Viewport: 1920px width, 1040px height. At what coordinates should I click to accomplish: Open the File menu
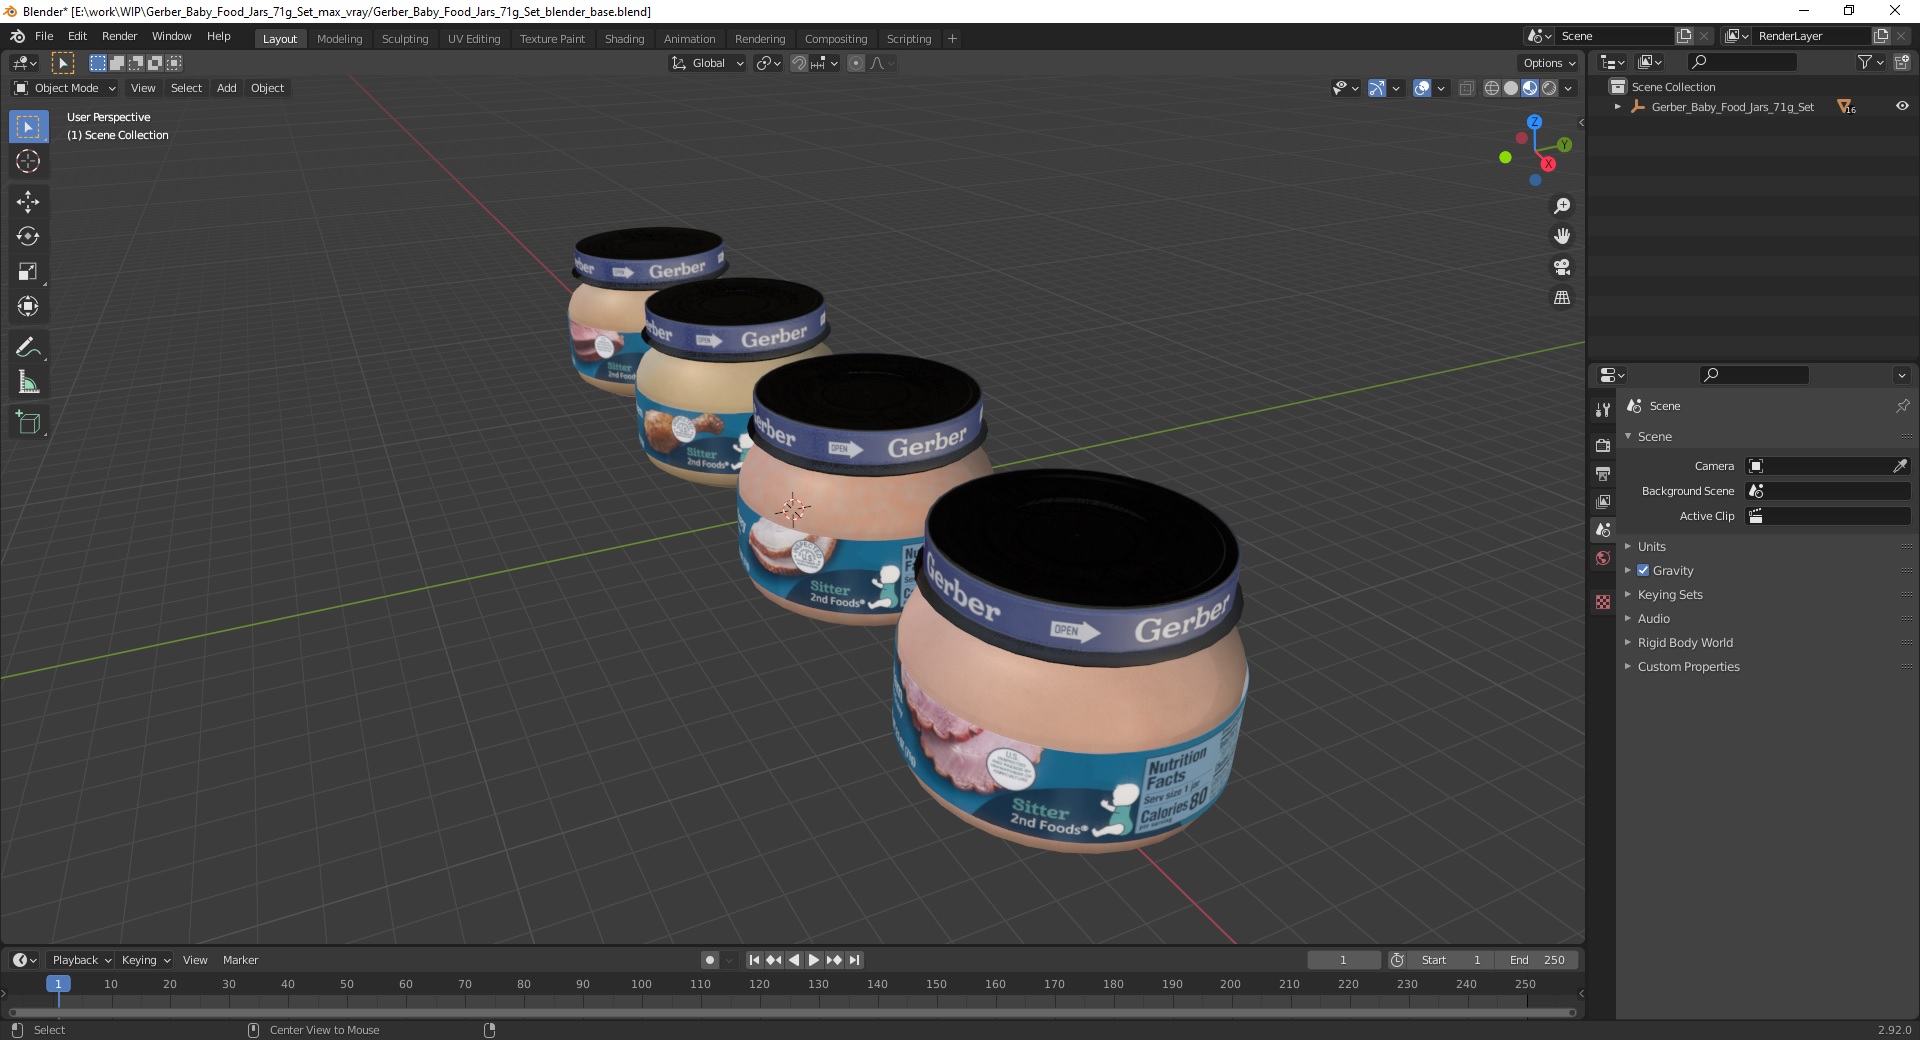click(44, 36)
